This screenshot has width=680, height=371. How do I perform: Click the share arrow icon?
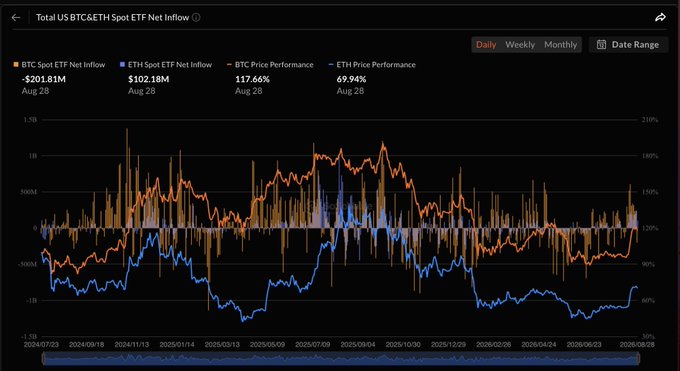(660, 17)
